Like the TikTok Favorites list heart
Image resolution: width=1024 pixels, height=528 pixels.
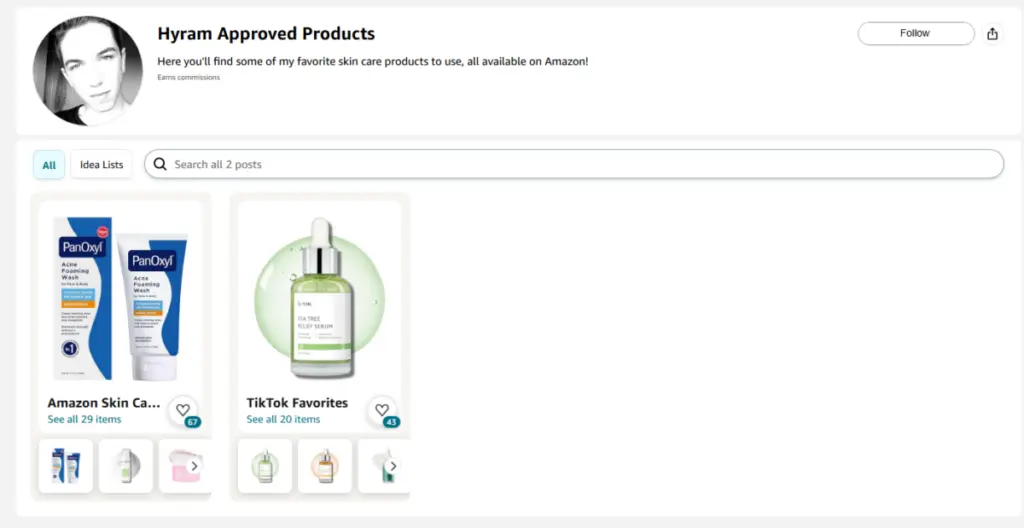381,410
